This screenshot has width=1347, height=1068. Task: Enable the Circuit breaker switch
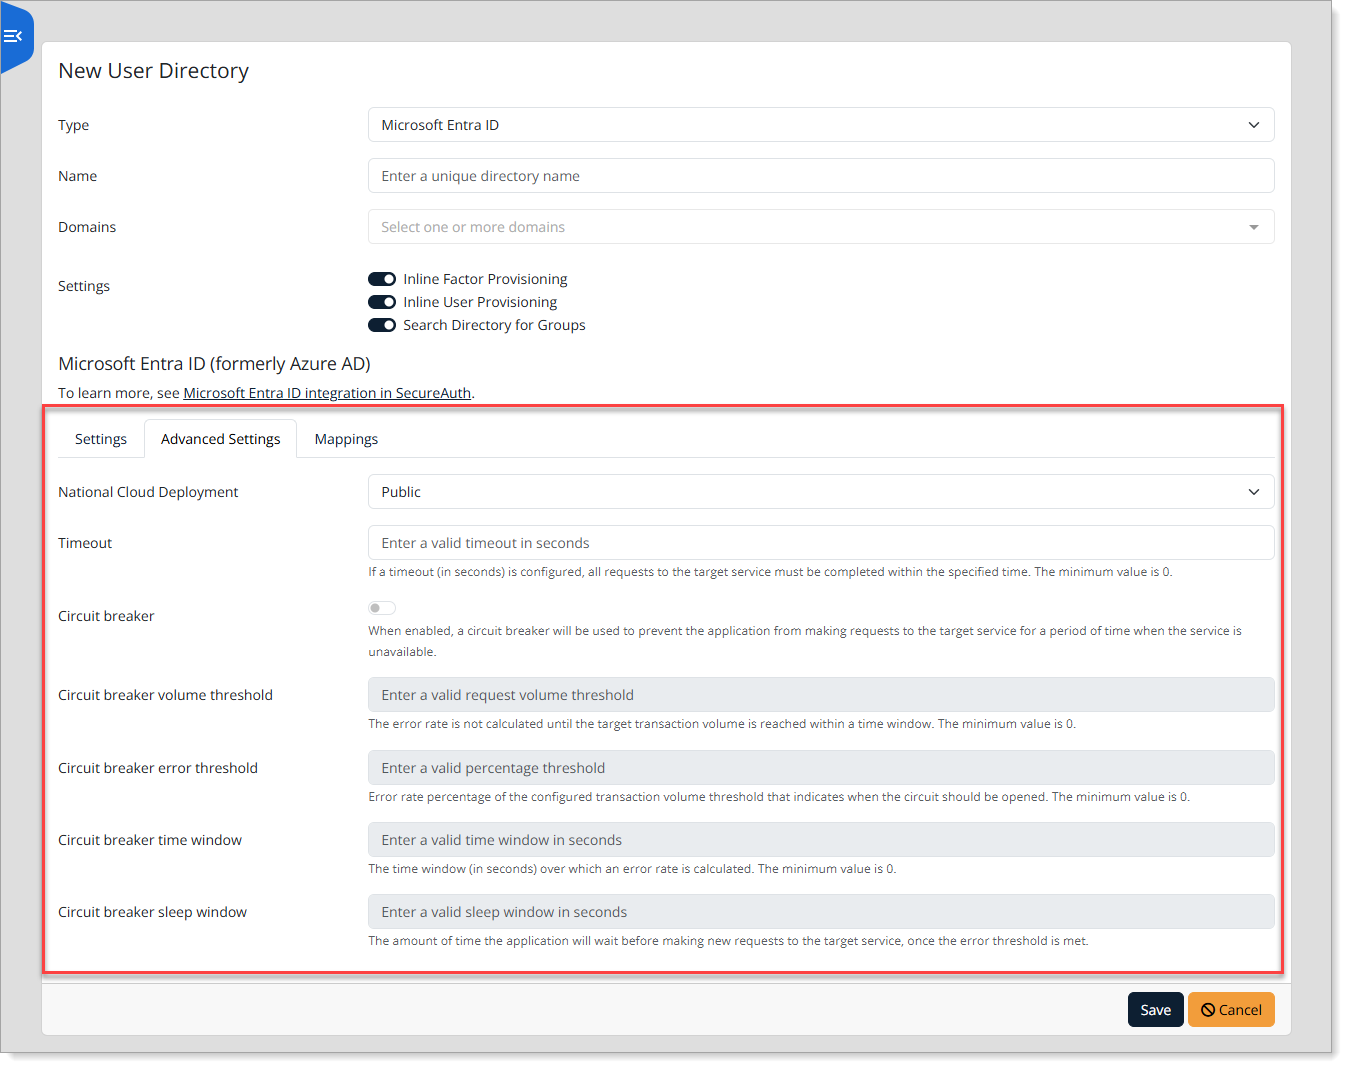coord(382,608)
